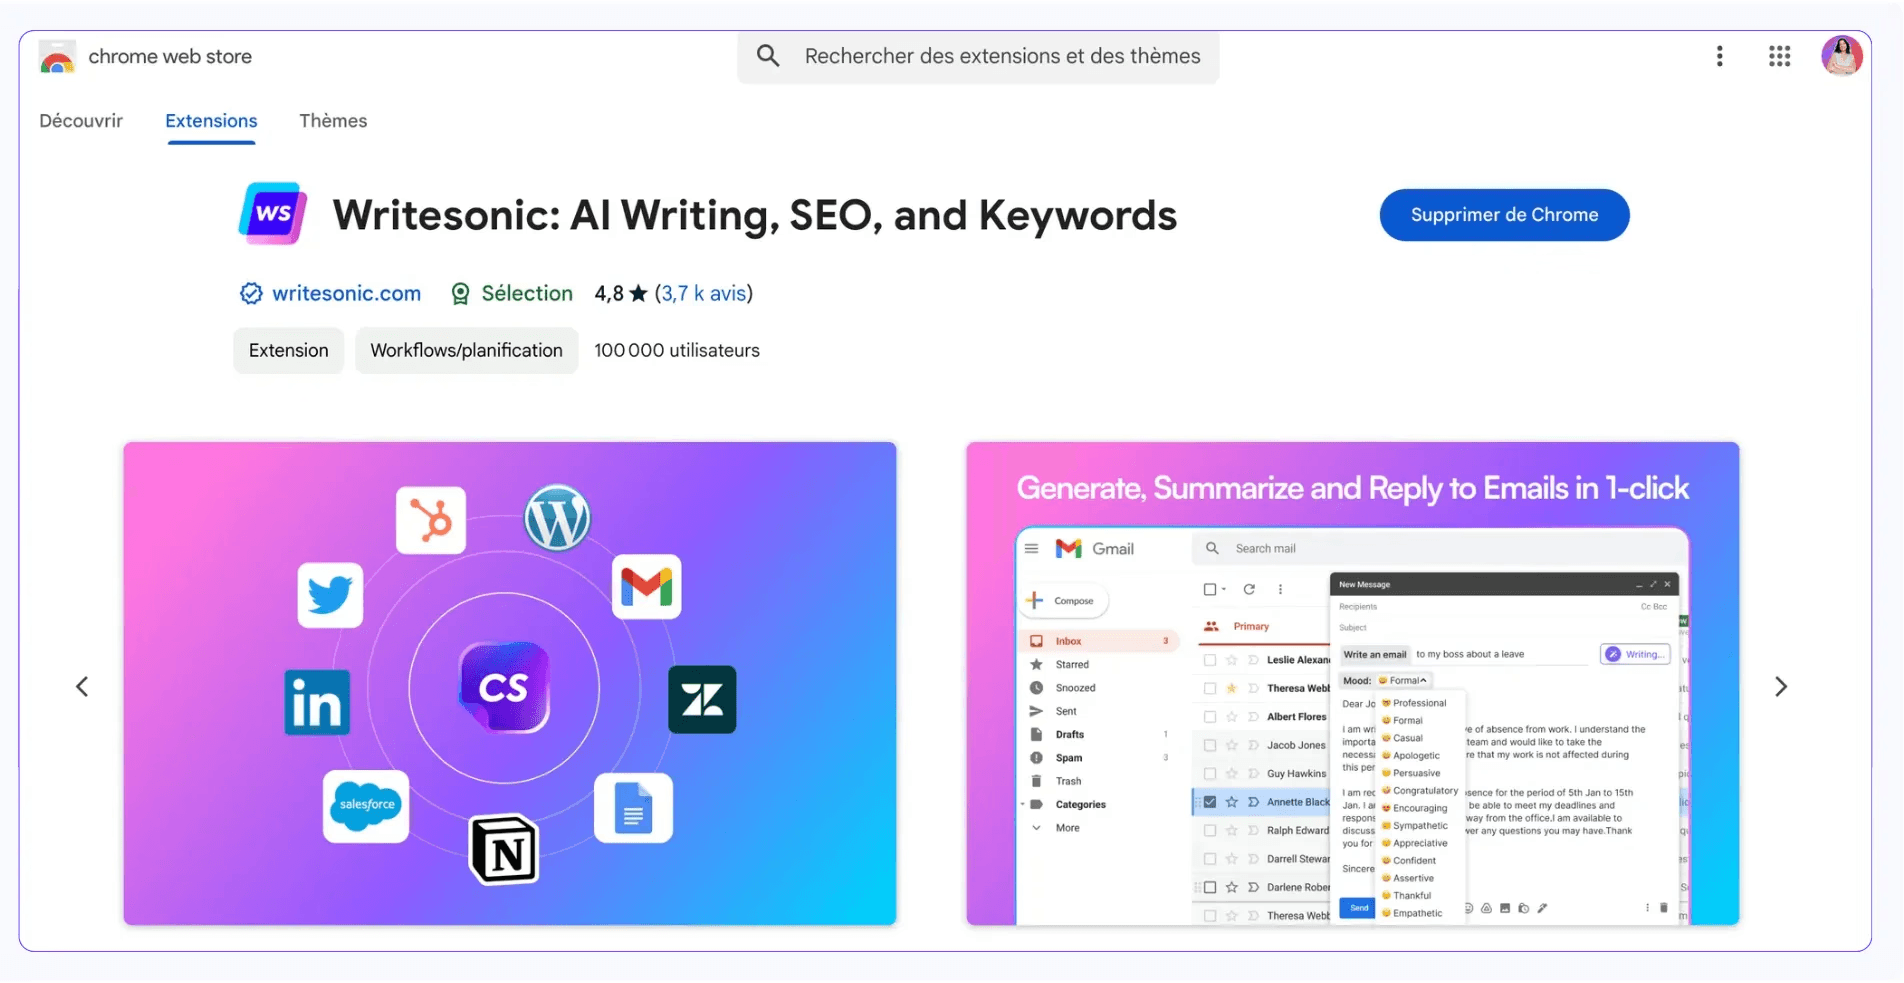Click the Notion icon
Screen dimensions: 1904x983
[504, 850]
